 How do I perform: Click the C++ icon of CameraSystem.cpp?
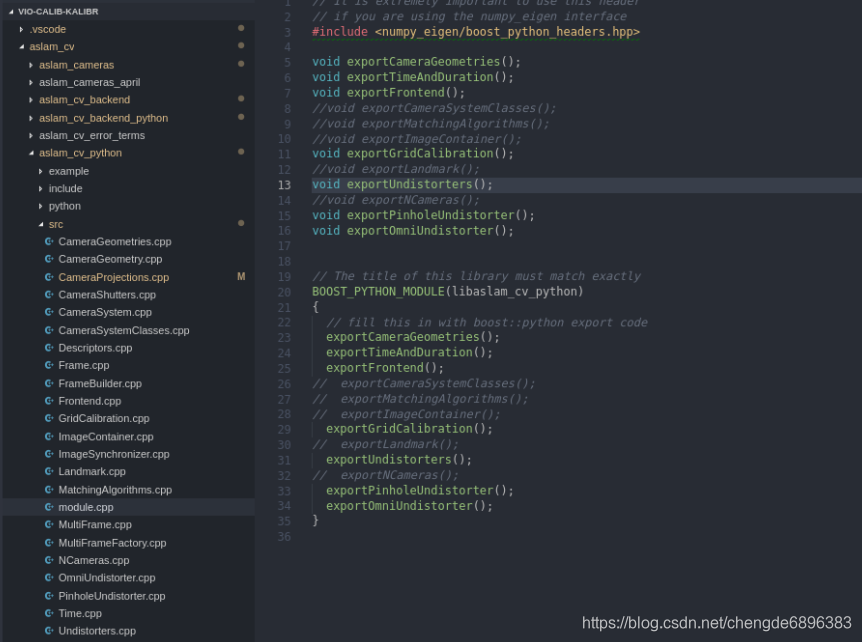(x=49, y=312)
